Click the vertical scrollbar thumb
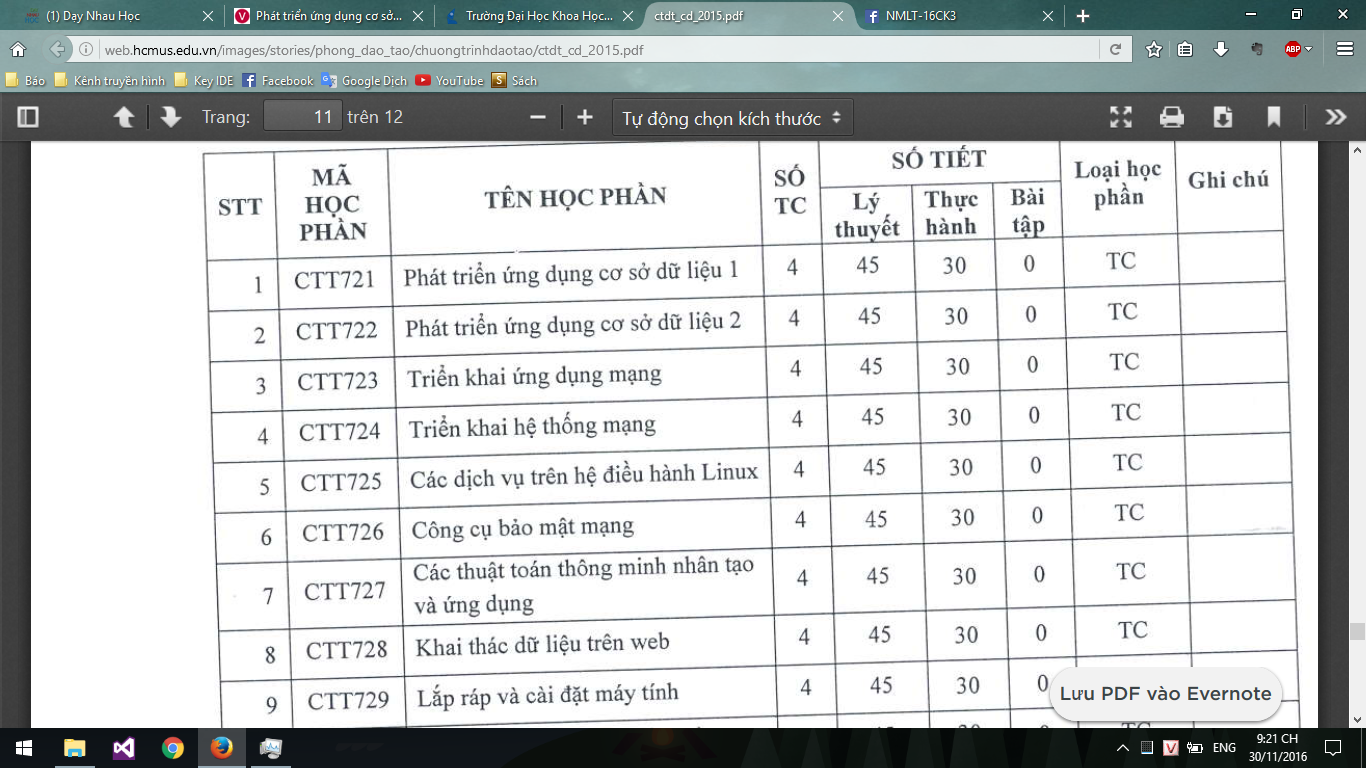 pos(1357,631)
